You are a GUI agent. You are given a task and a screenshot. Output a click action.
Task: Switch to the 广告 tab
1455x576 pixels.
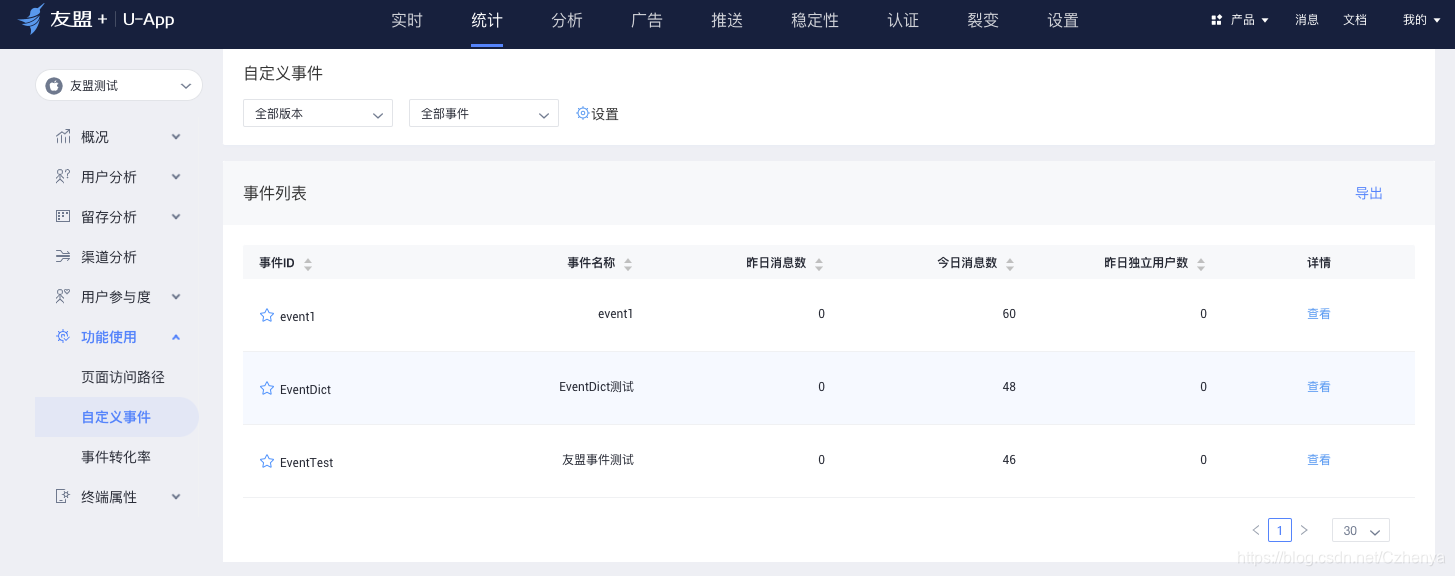pos(647,21)
